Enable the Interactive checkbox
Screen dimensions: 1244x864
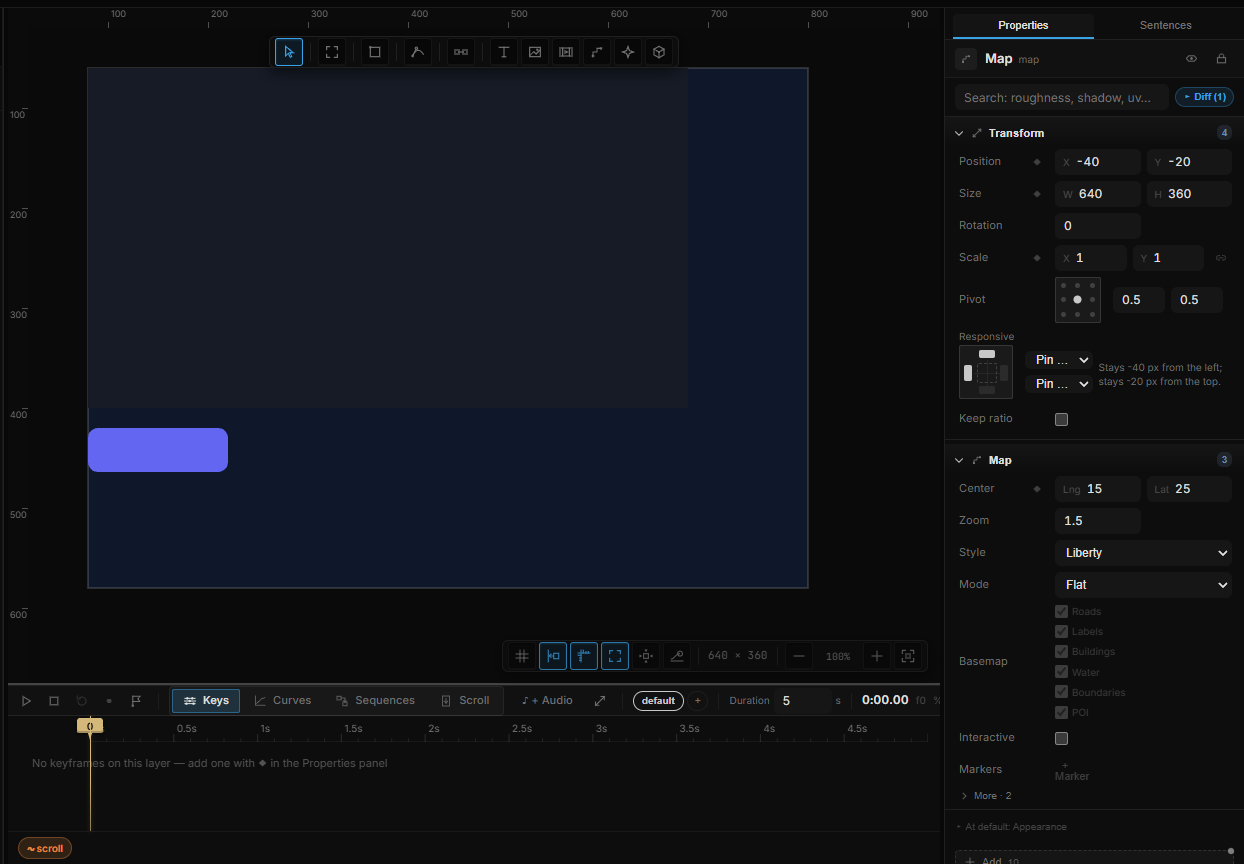pyautogui.click(x=1062, y=738)
